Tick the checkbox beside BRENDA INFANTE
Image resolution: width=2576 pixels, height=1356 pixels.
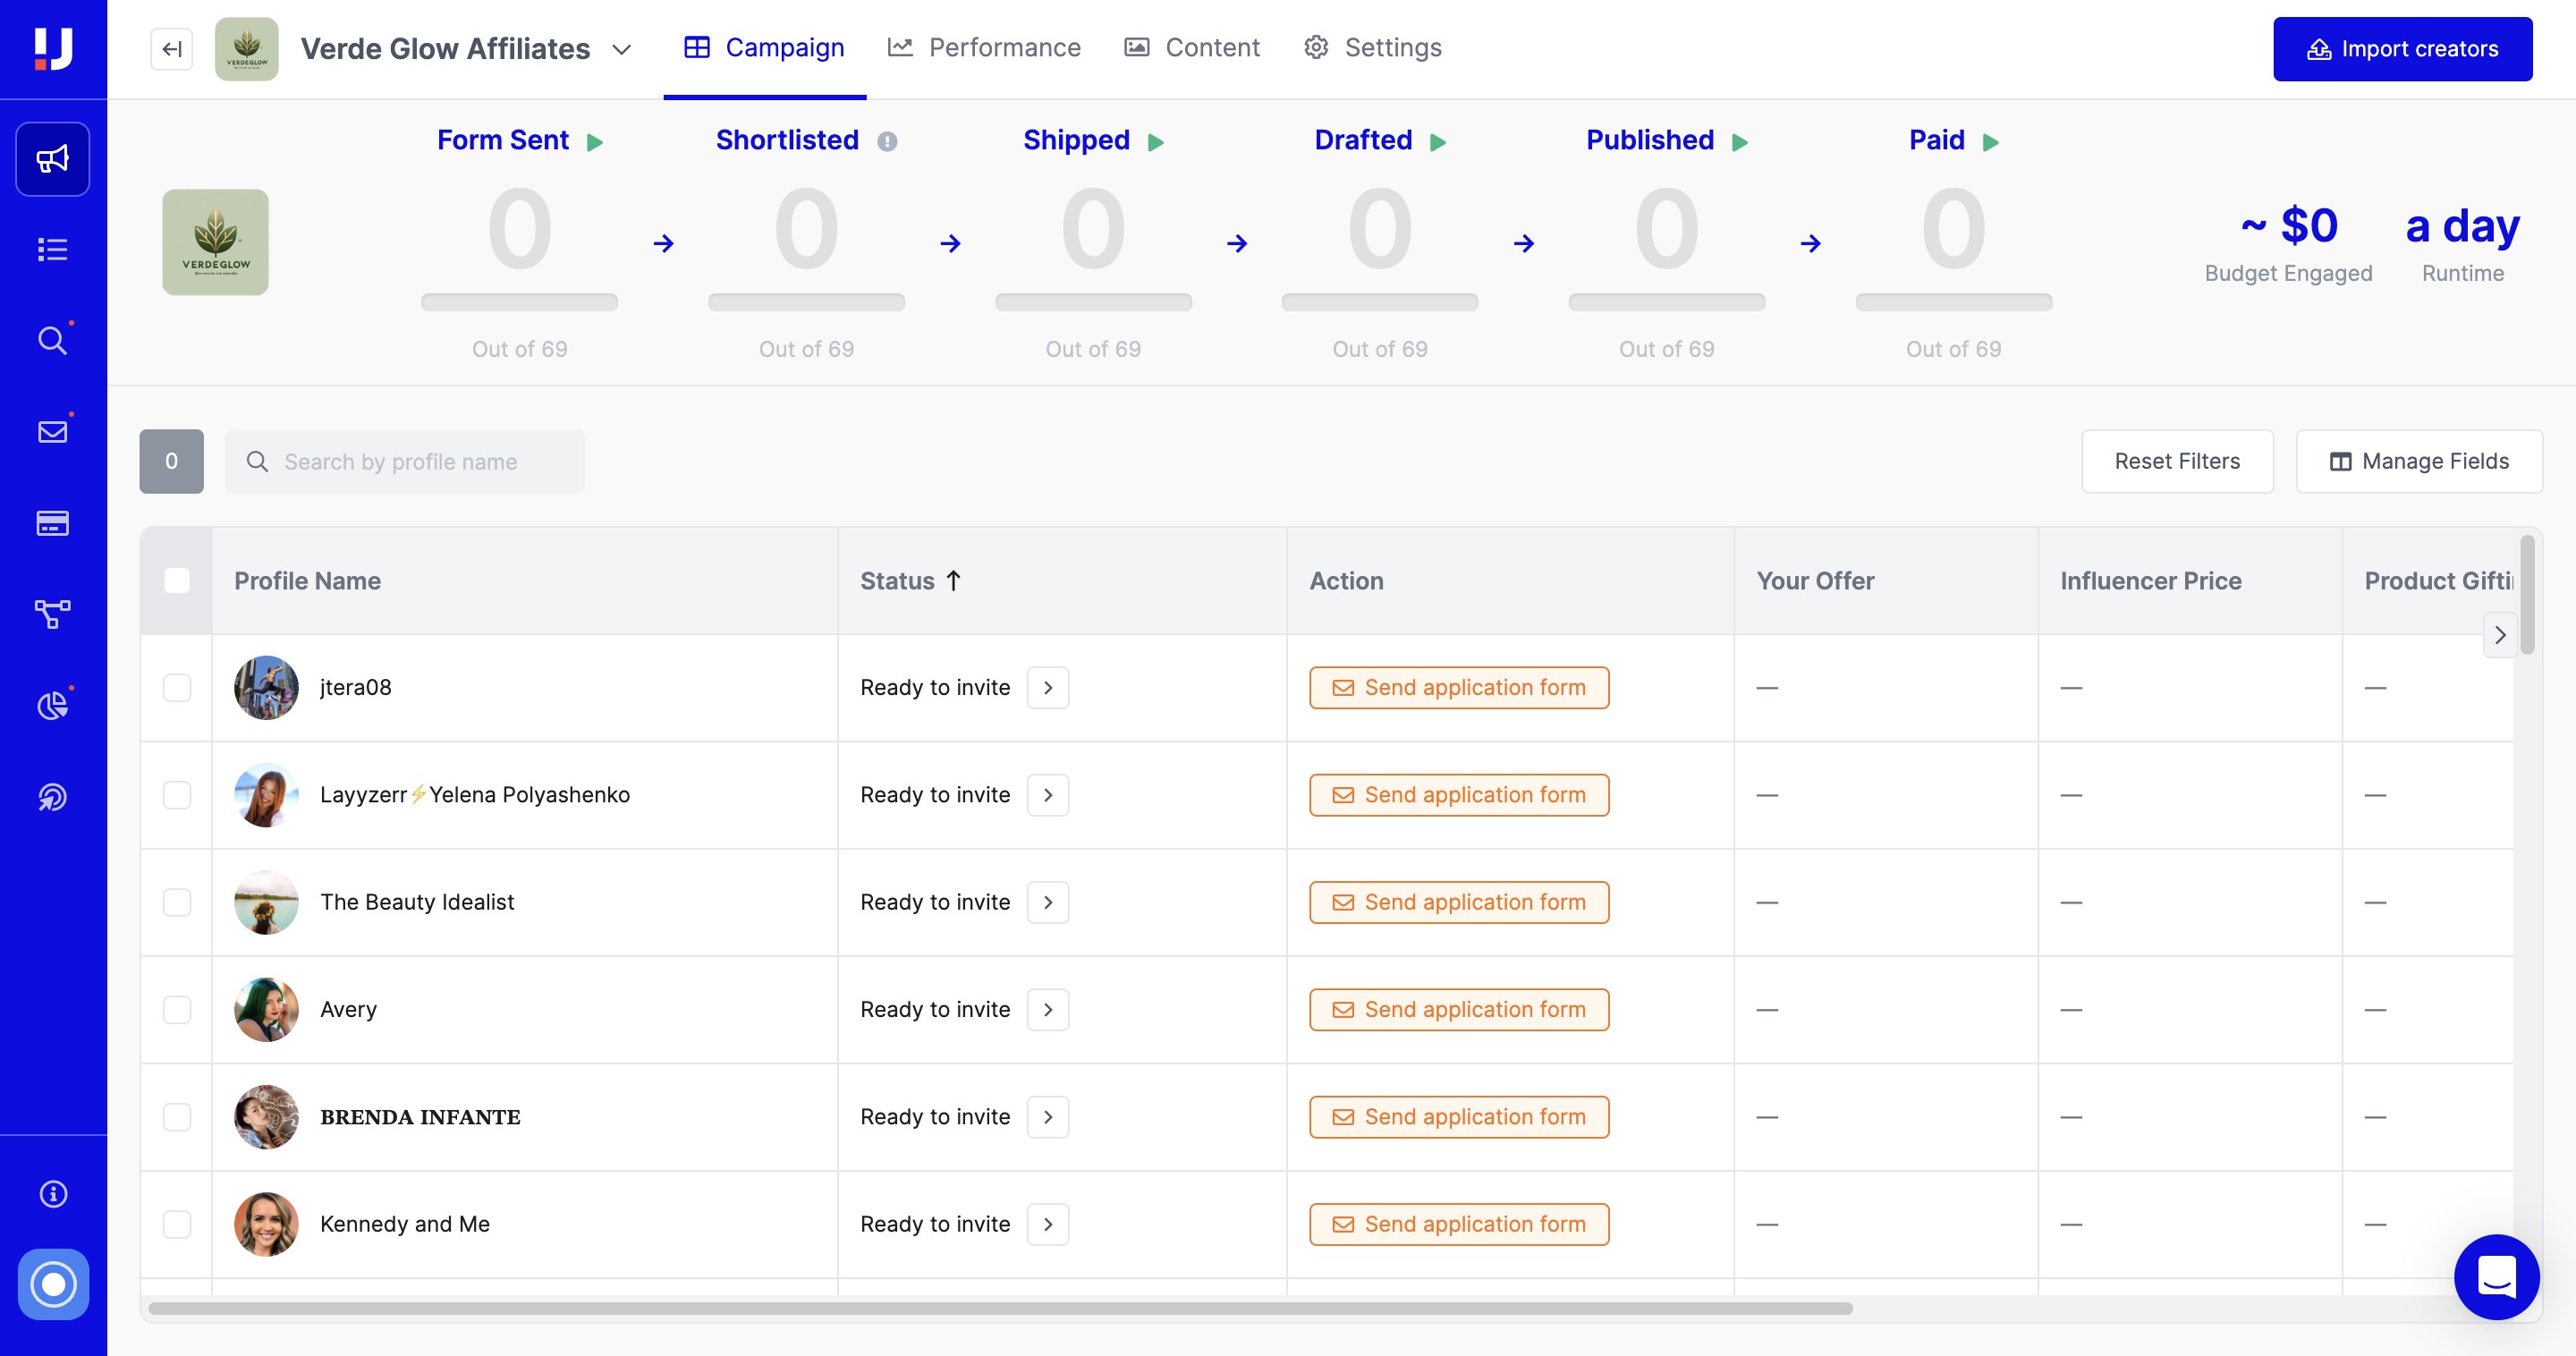(x=177, y=1117)
